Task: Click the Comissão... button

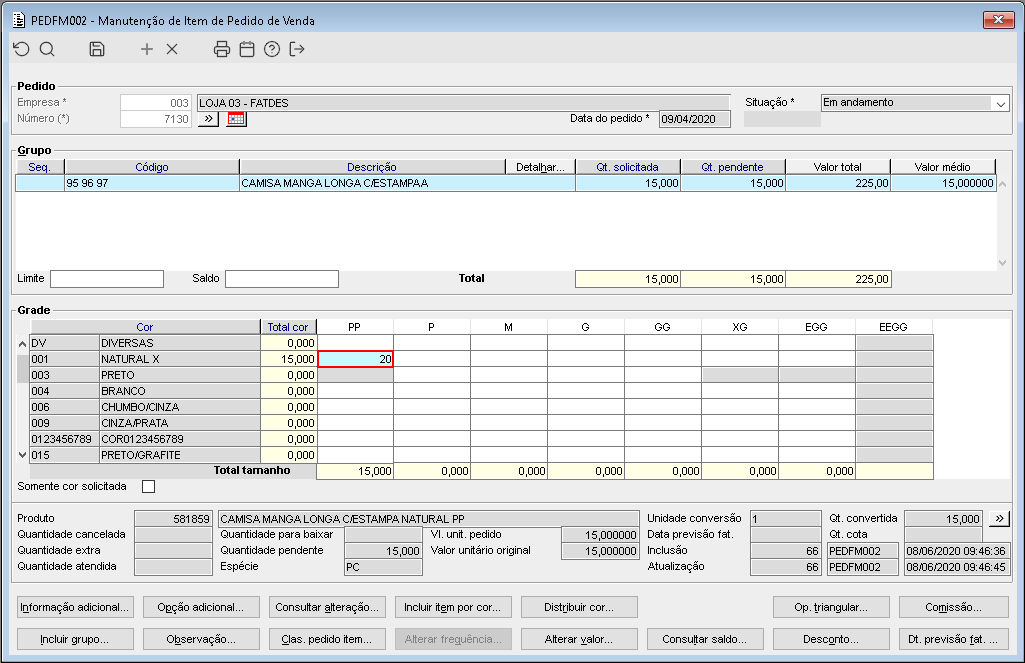Action: click(x=954, y=607)
